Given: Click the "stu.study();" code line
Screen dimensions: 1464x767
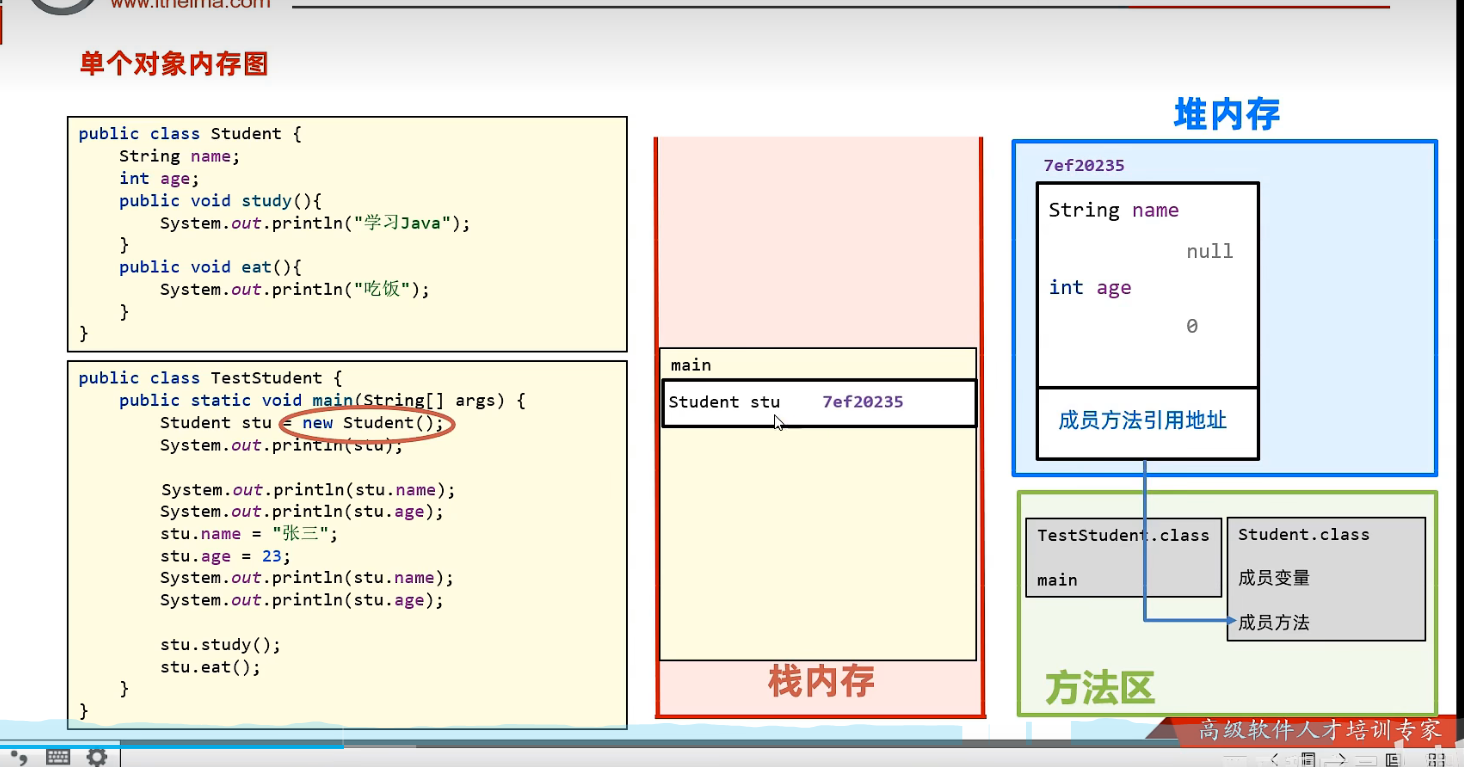Looking at the screenshot, I should [x=220, y=645].
